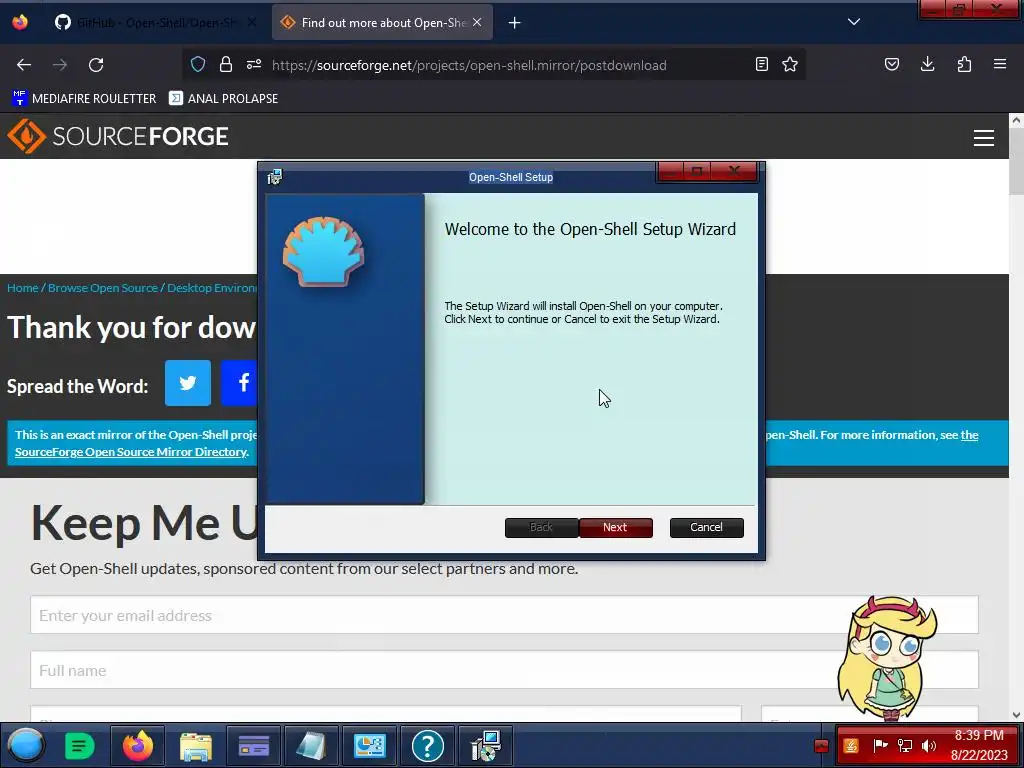Click the Open-Shell installer title bar icon

click(275, 177)
